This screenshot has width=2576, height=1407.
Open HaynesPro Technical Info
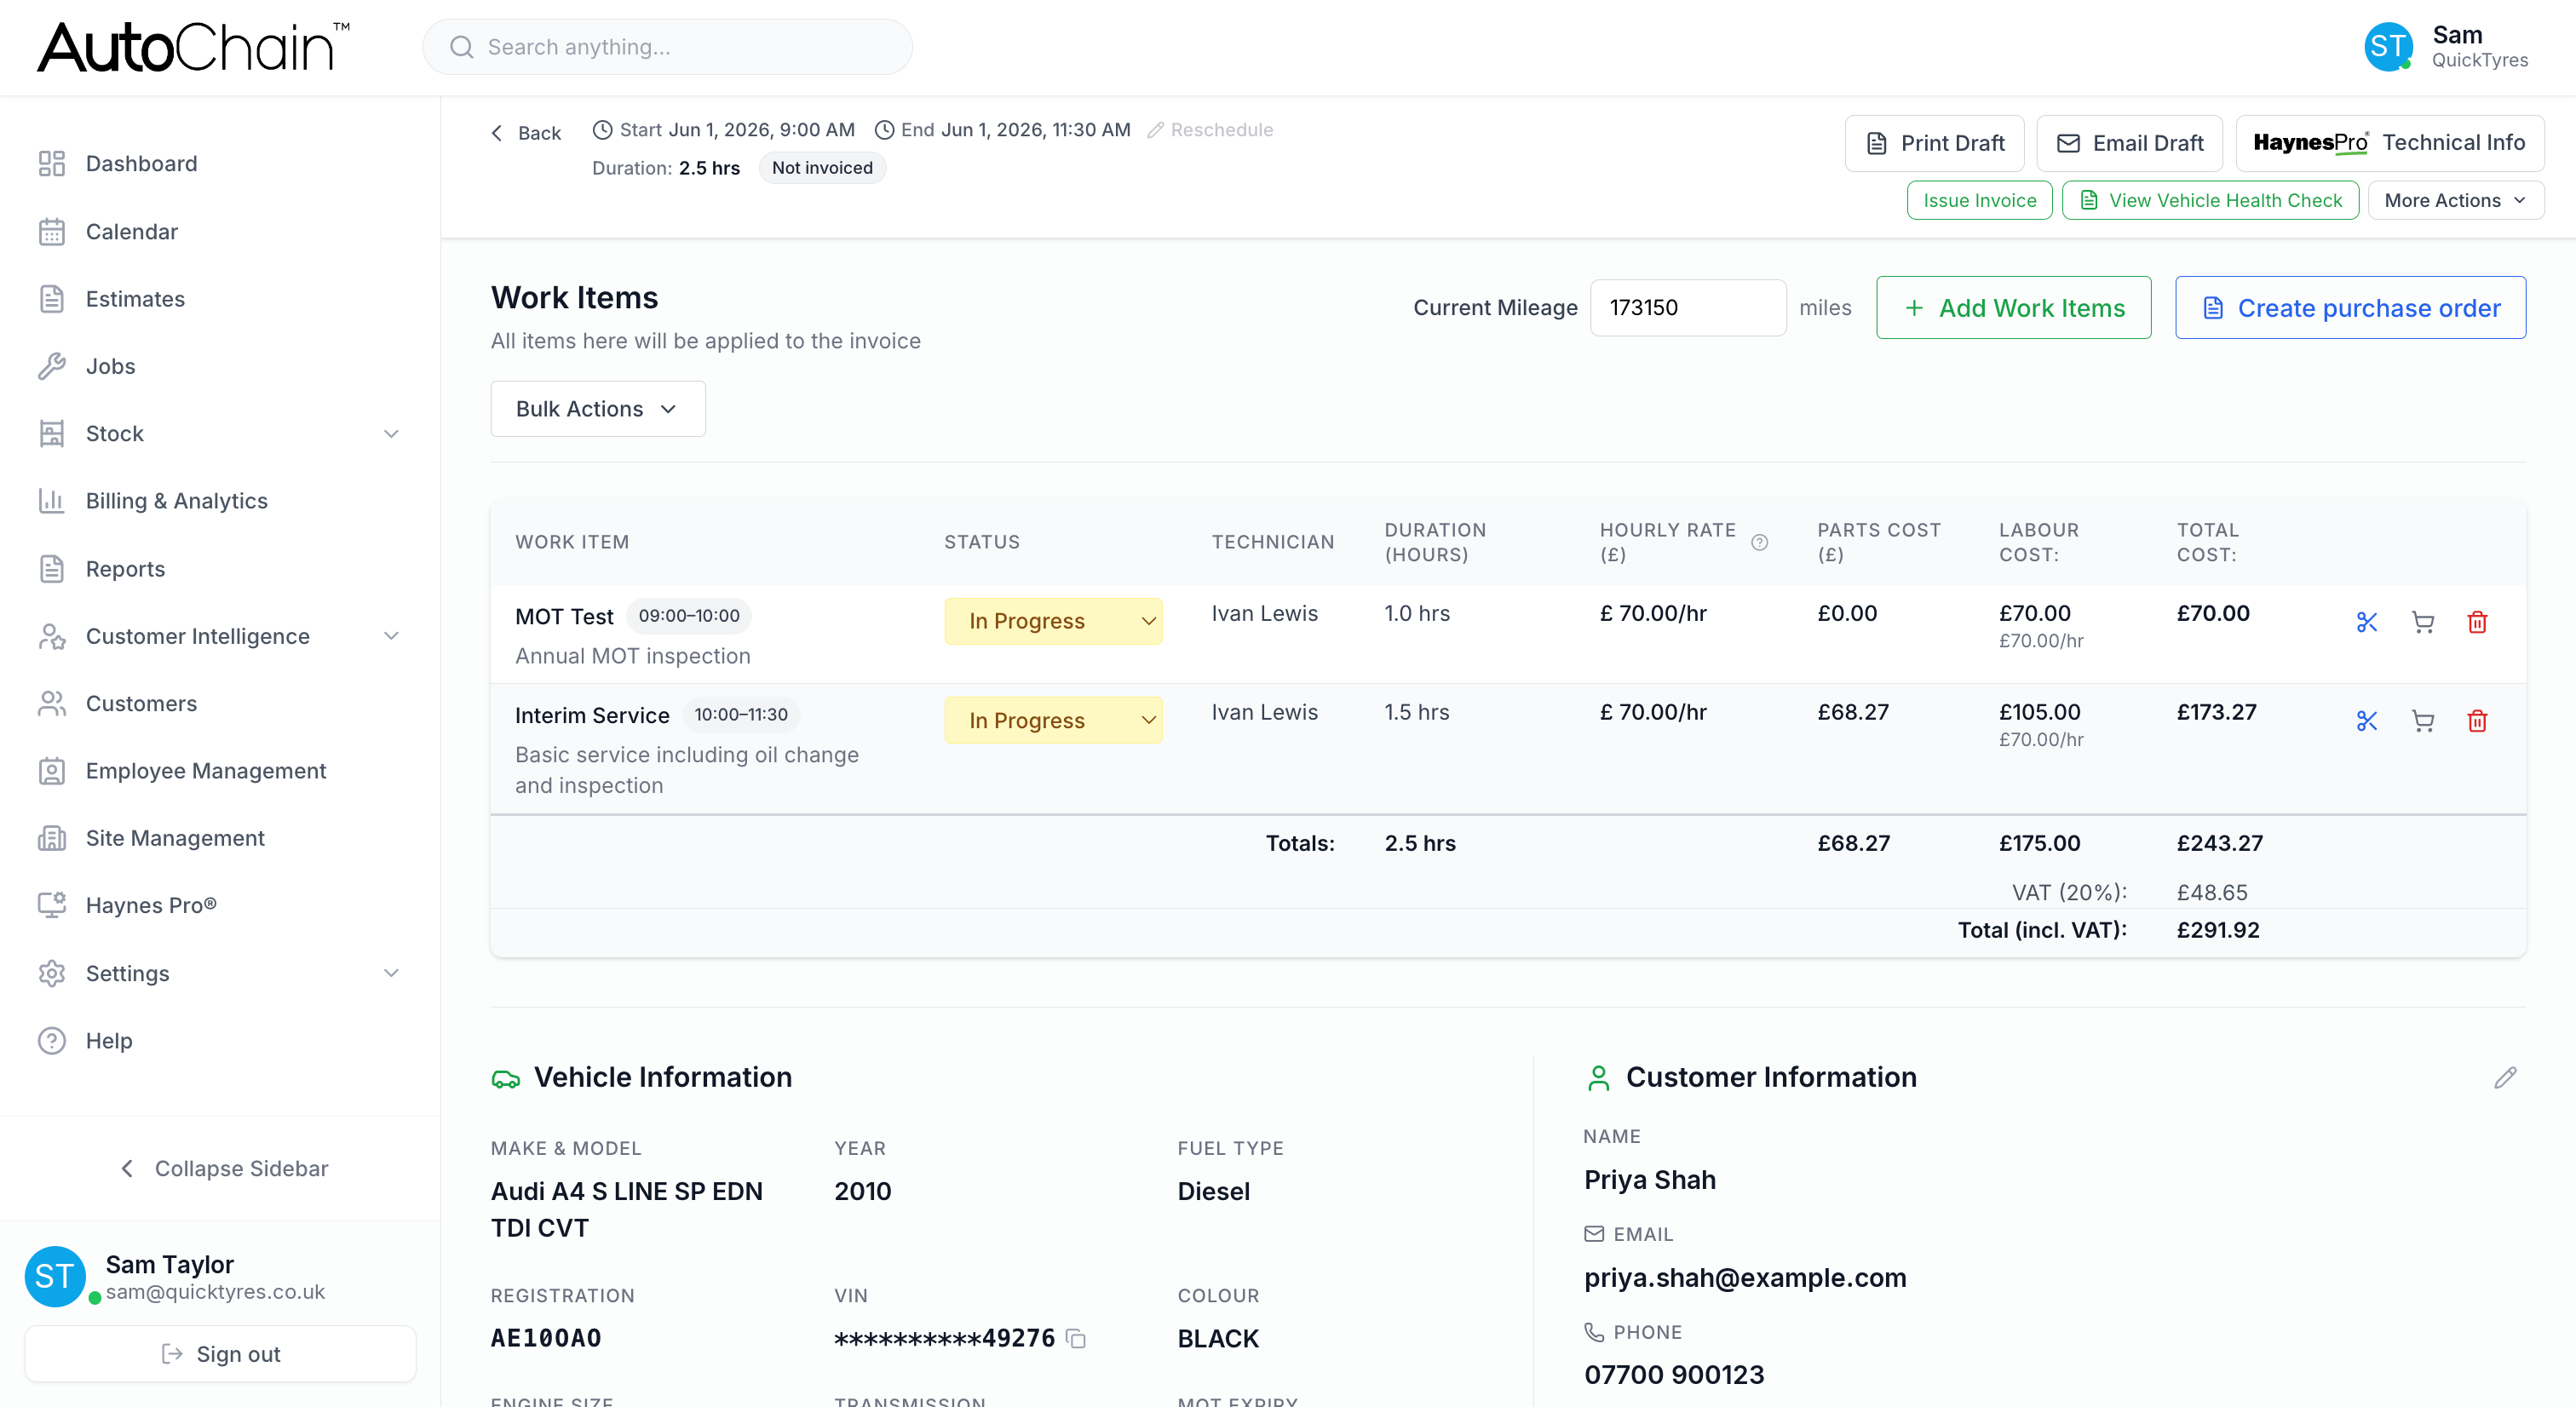click(2389, 143)
